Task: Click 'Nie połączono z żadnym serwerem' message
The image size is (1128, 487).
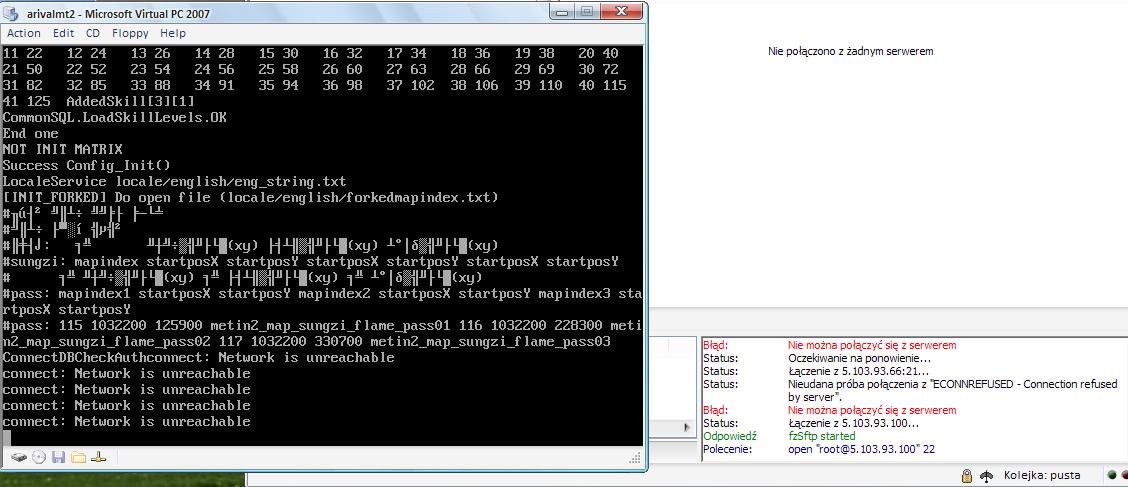Action: tap(850, 52)
